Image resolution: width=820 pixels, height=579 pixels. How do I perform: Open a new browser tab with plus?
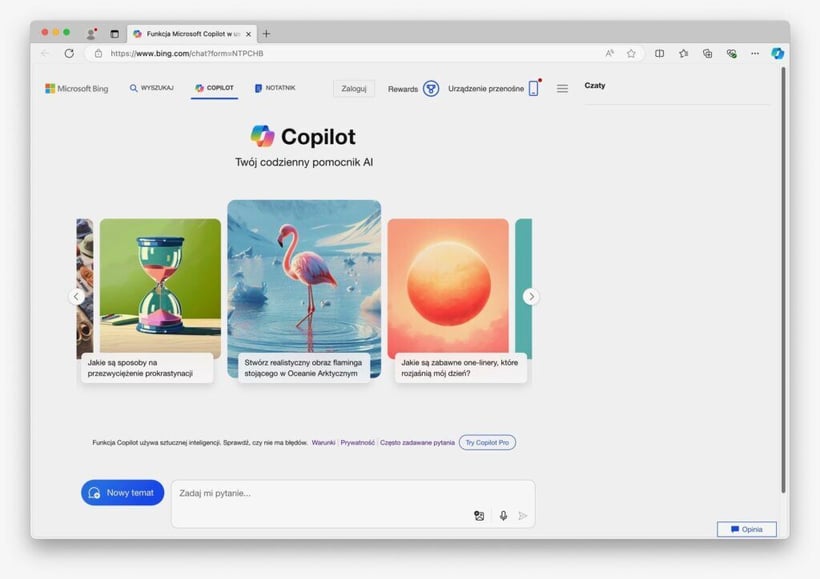[266, 34]
